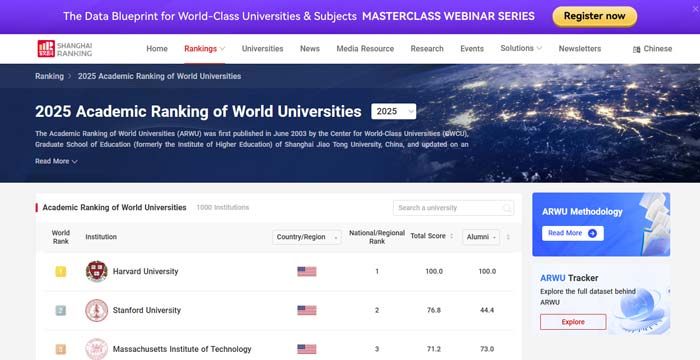The height and width of the screenshot is (360, 700).
Task: Open the Research nav item
Action: click(x=427, y=49)
